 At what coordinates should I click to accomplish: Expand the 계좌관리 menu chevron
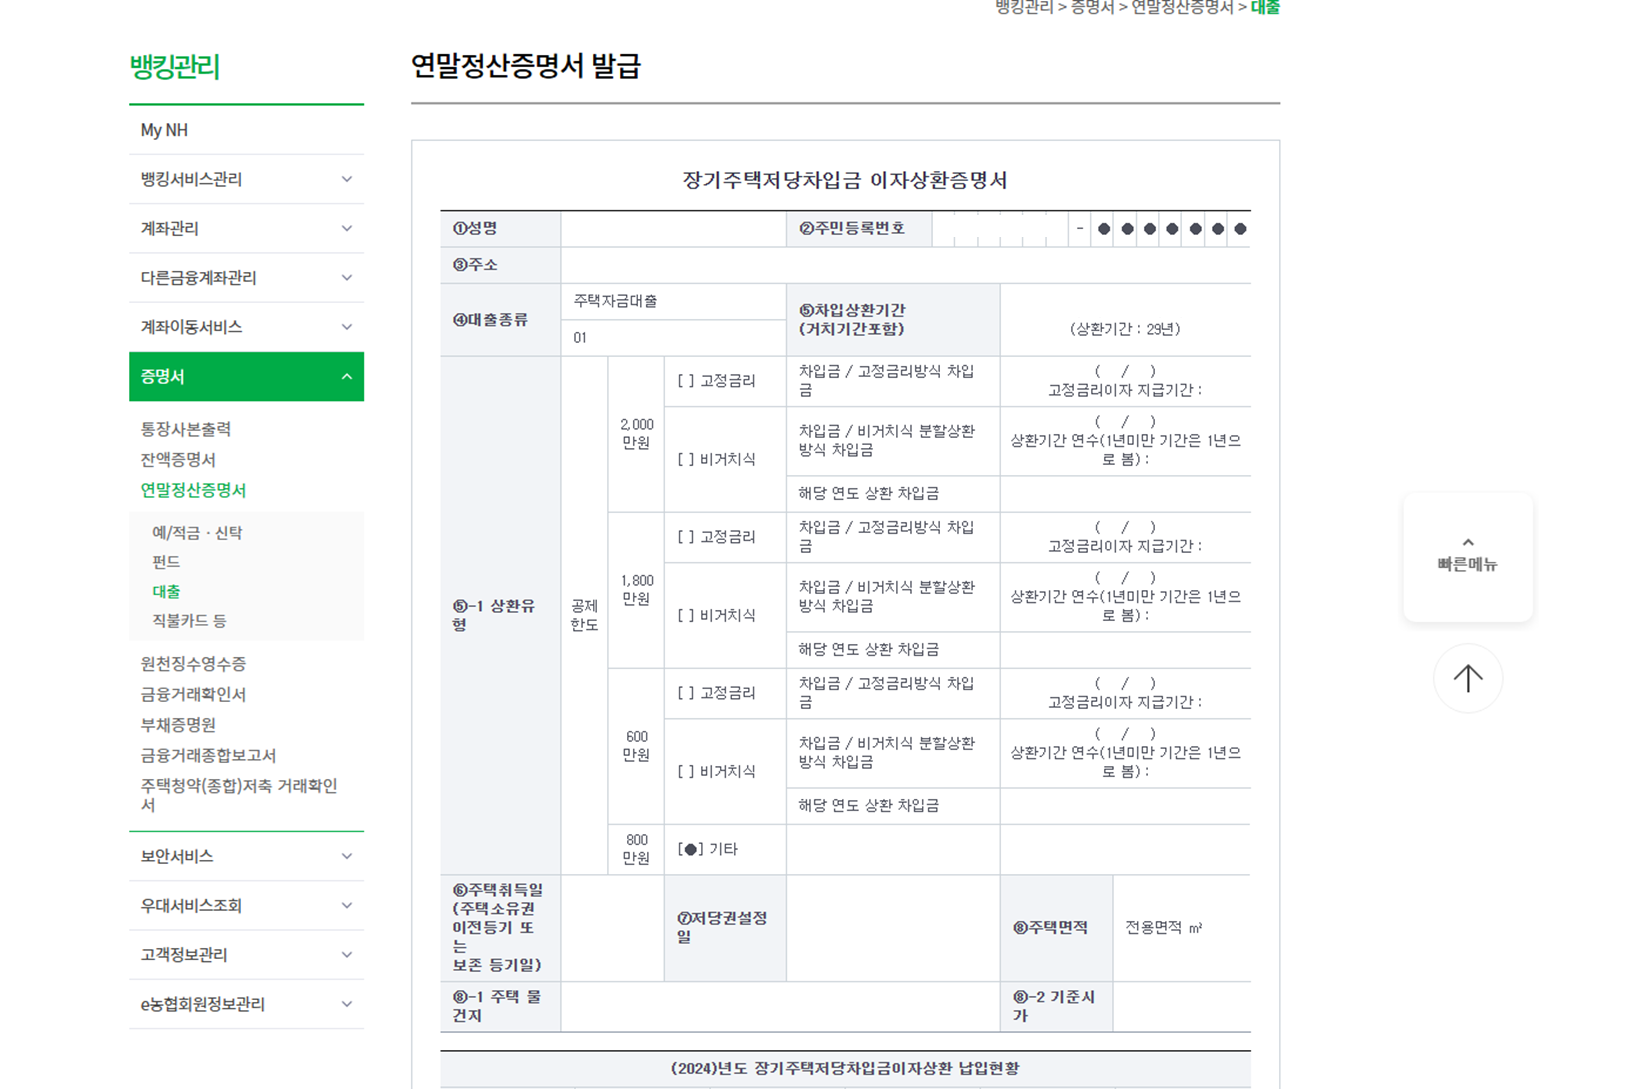[x=346, y=228]
